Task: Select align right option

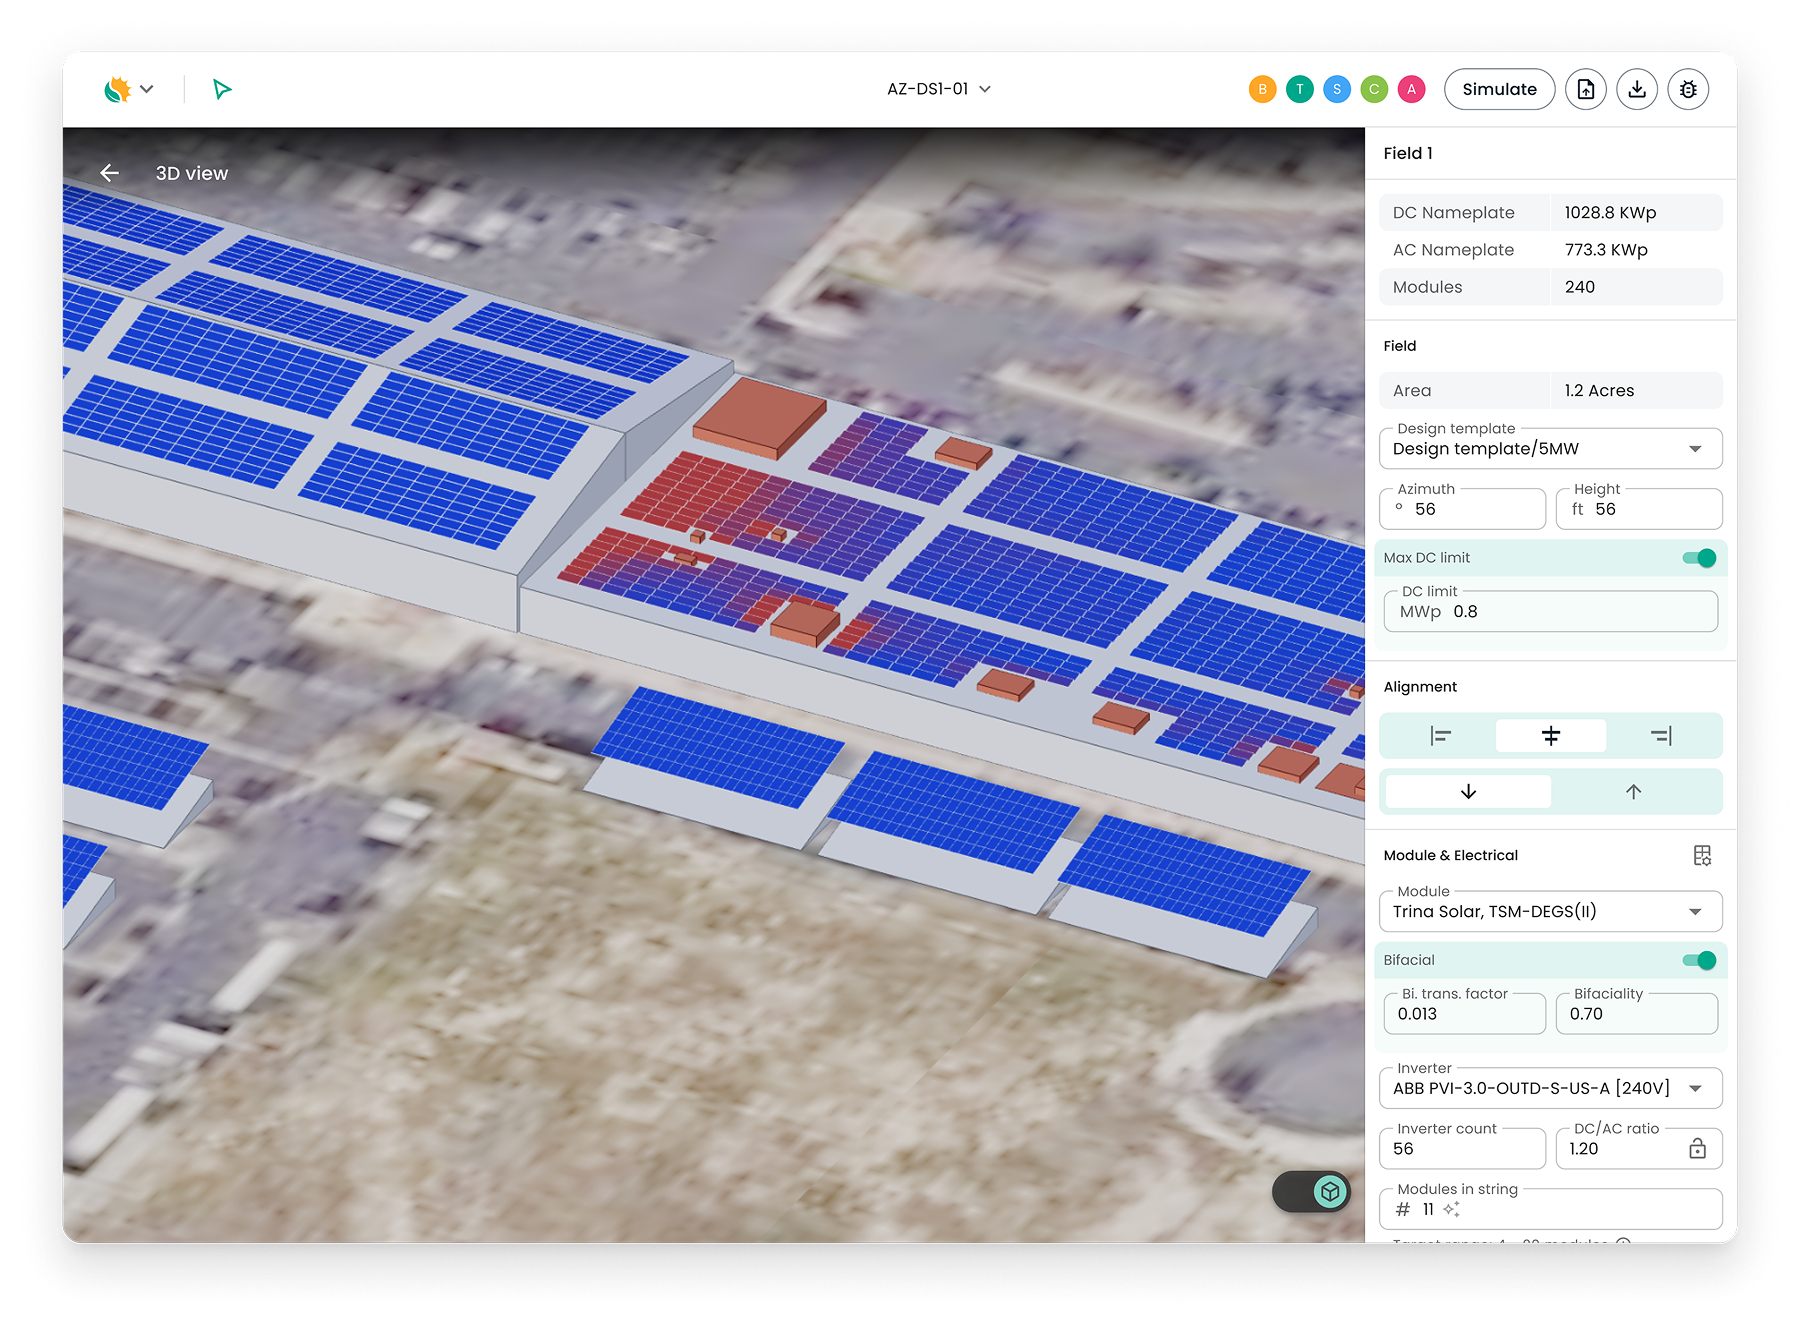Action: (x=1661, y=736)
